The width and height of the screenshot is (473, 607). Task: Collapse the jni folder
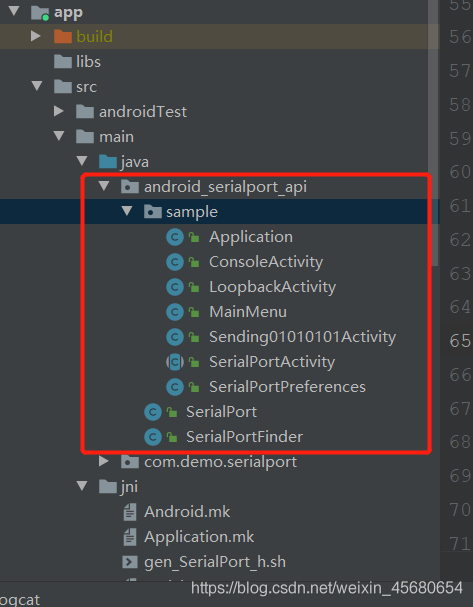pyautogui.click(x=82, y=486)
